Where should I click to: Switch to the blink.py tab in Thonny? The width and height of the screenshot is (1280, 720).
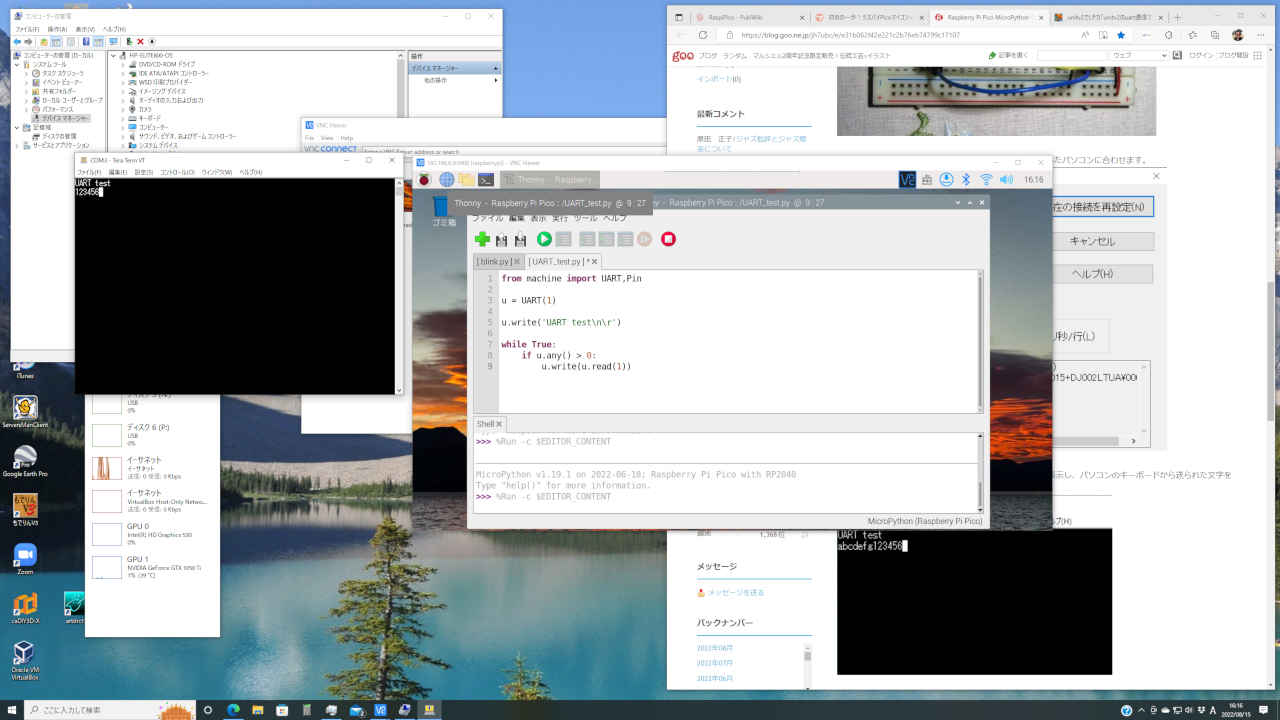pos(494,261)
